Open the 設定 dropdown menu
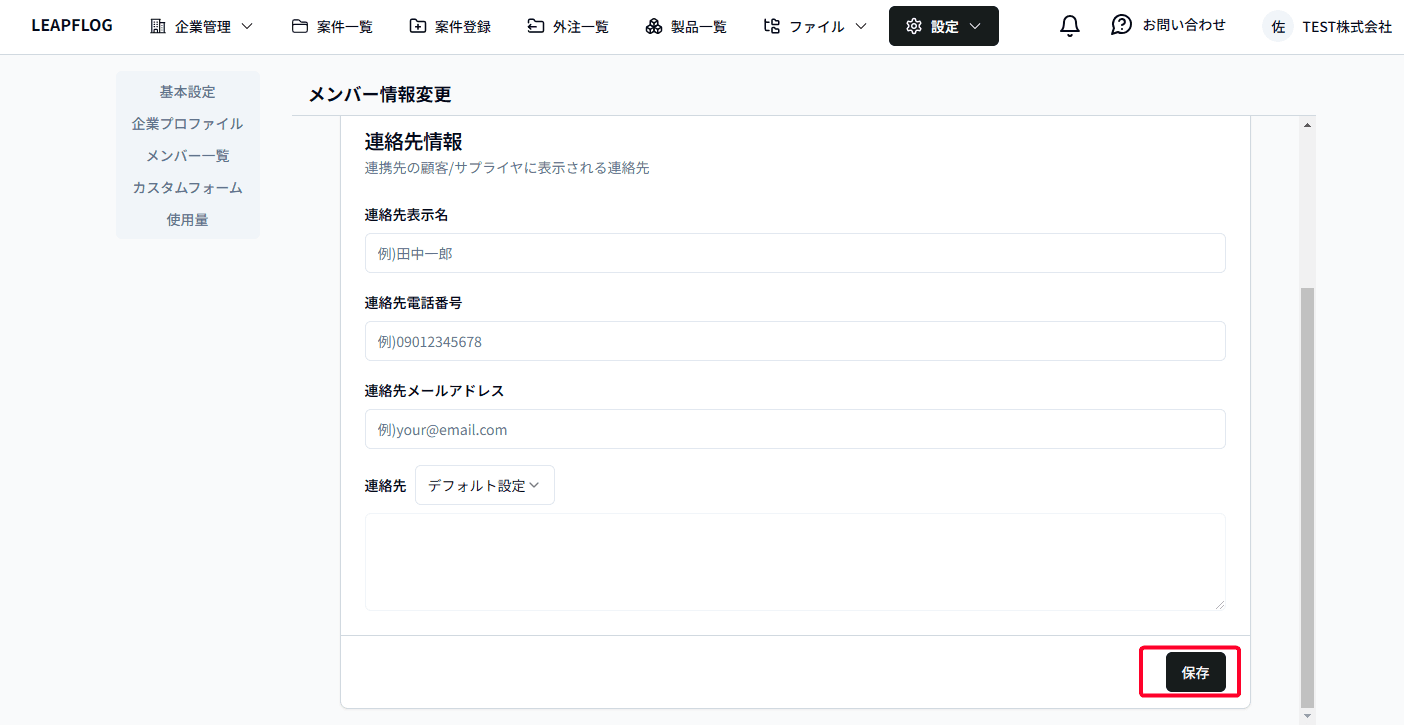 [x=943, y=26]
